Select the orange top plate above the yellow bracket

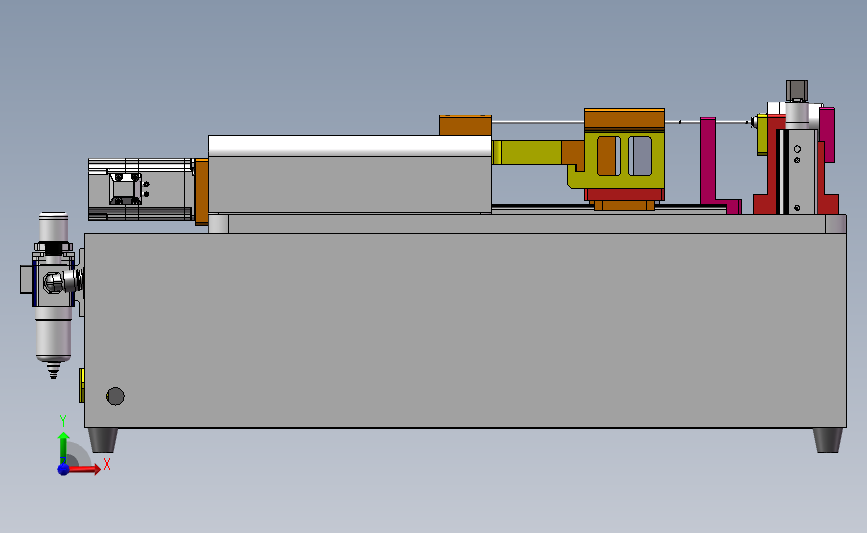tap(624, 119)
